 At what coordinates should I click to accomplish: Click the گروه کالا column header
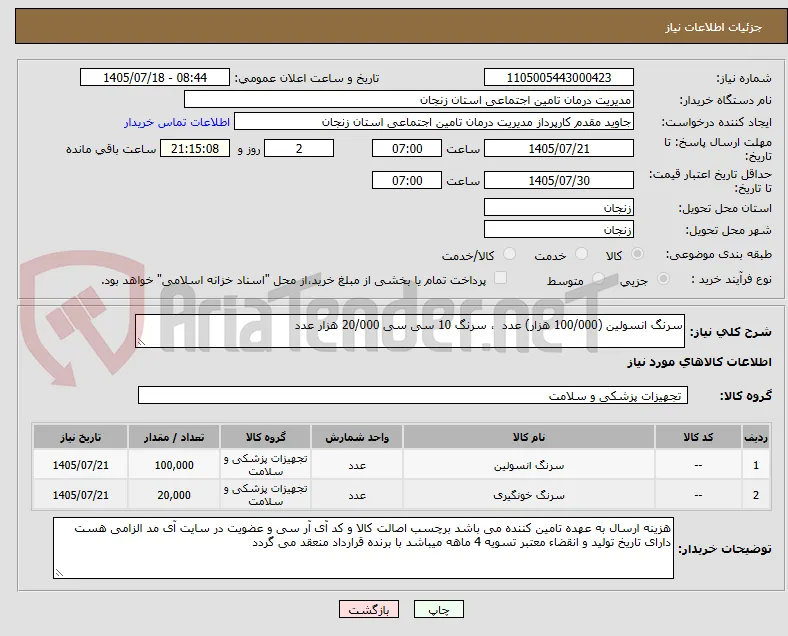point(265,437)
